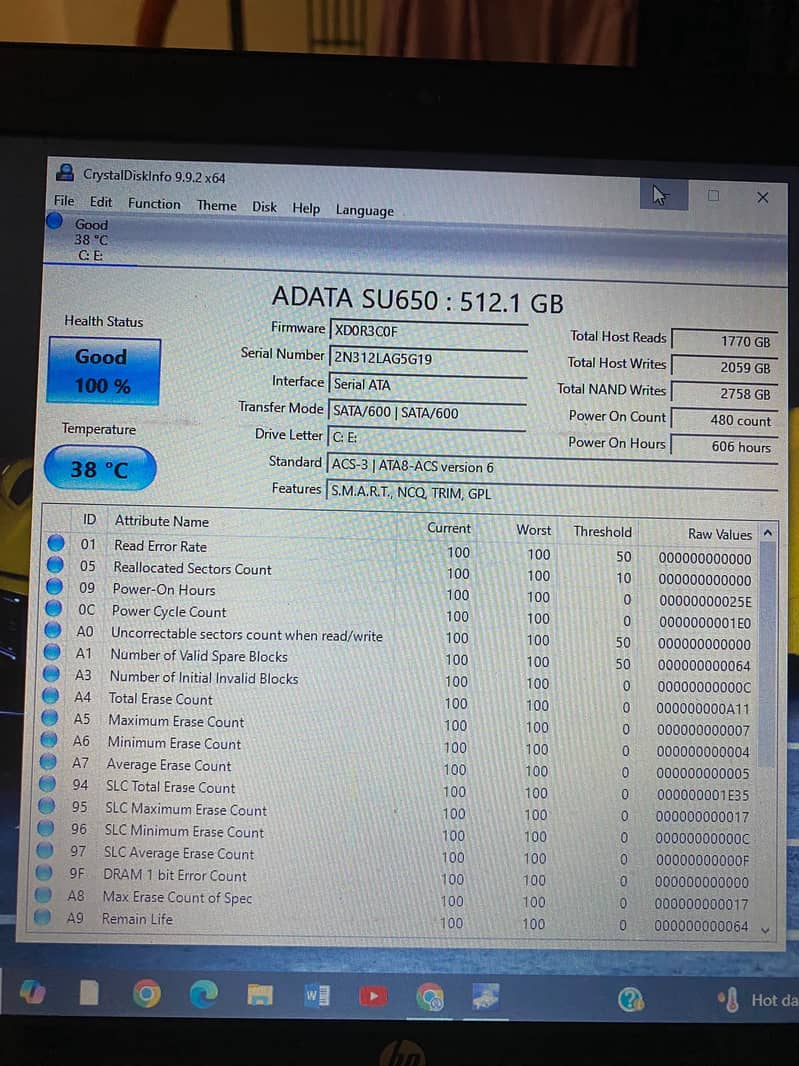The image size is (799, 1066).
Task: Click the status dot for SLC Maximum Erase Count
Action: click(x=47, y=806)
